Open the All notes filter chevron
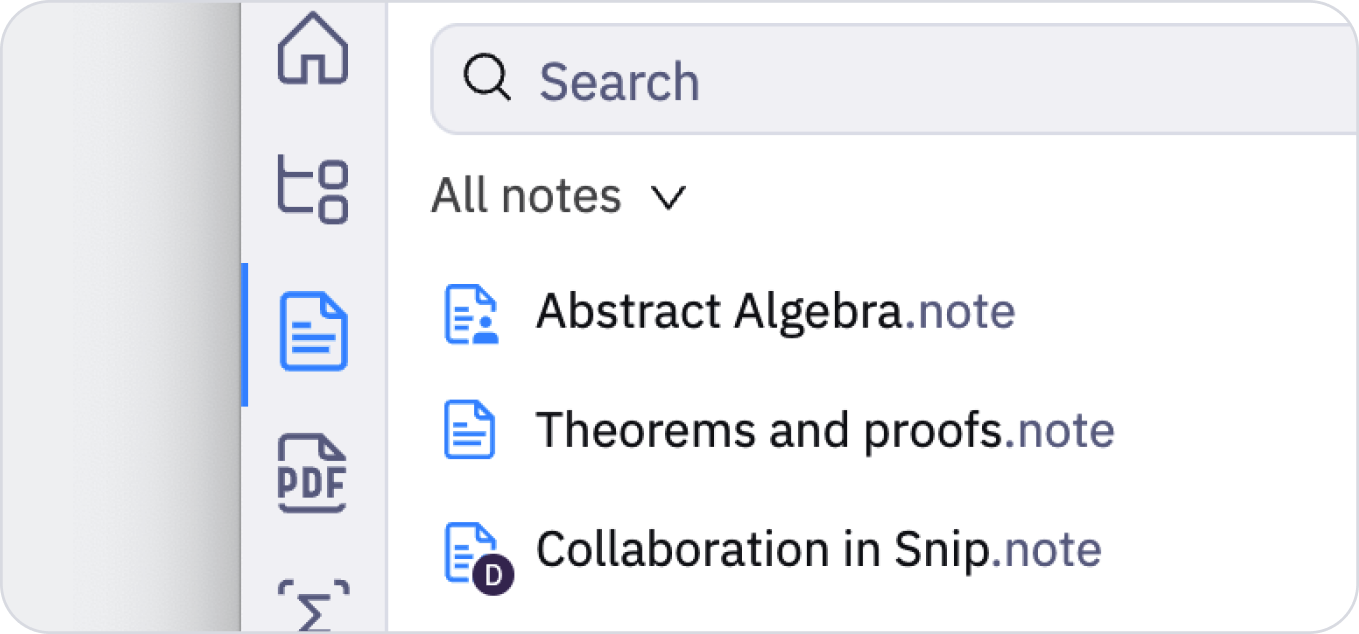The width and height of the screenshot is (1359, 634). [x=668, y=196]
